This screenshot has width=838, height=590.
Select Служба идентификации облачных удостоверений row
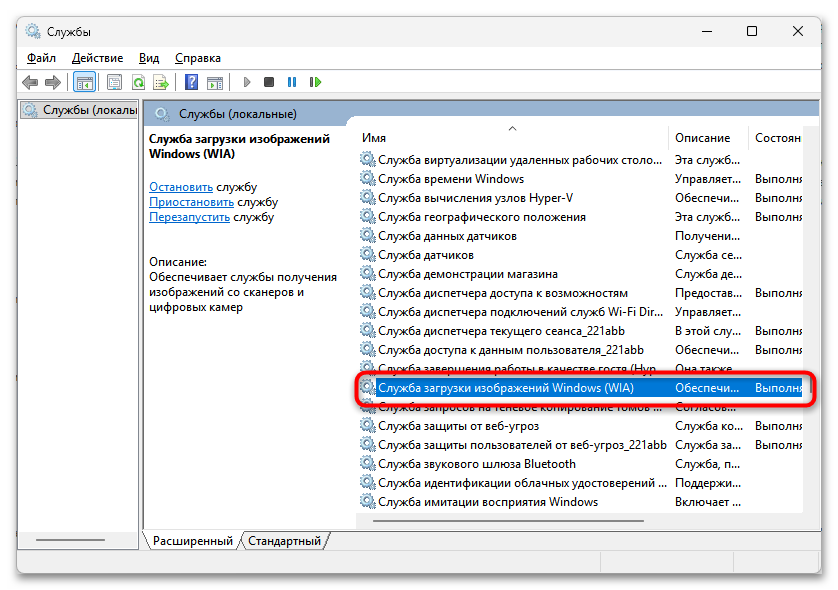click(x=580, y=483)
